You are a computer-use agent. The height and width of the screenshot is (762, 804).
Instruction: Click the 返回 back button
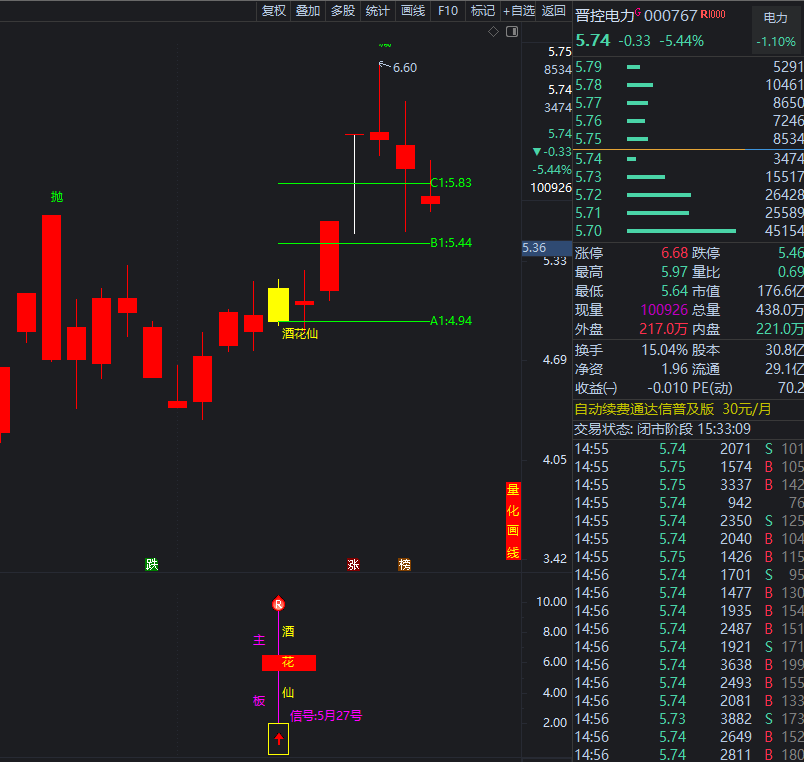(553, 11)
